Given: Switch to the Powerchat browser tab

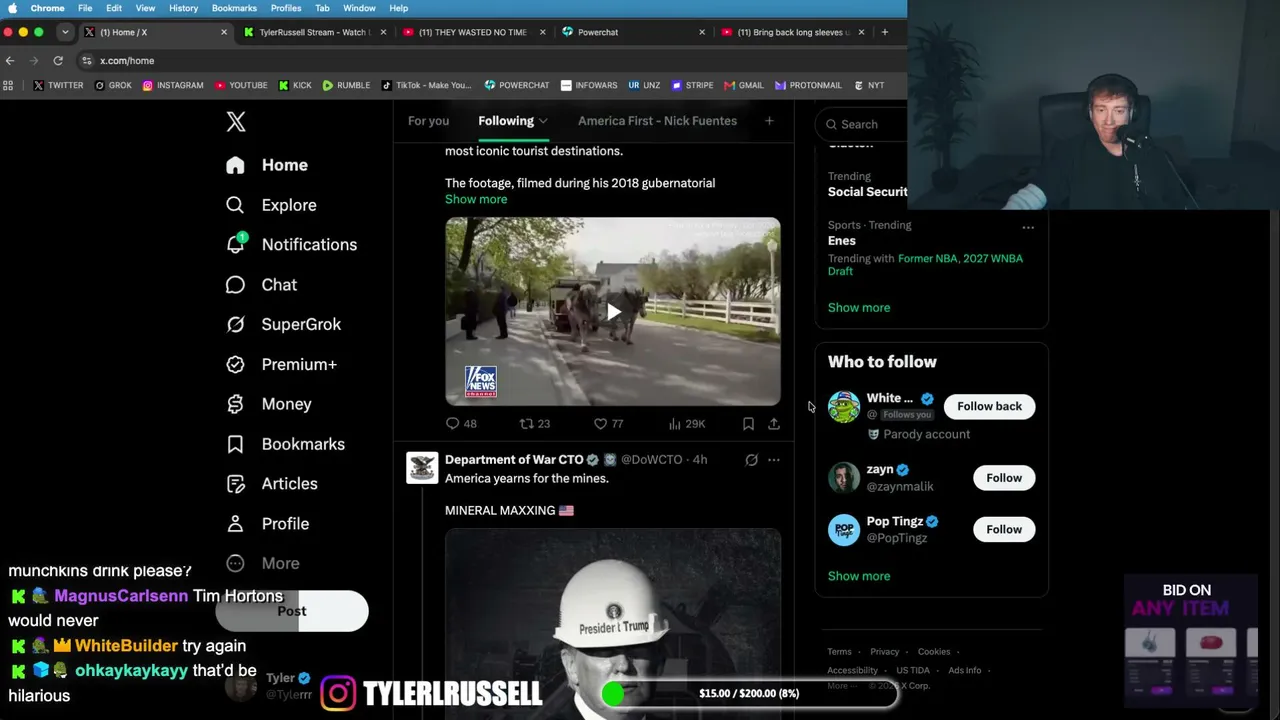Looking at the screenshot, I should click(633, 32).
